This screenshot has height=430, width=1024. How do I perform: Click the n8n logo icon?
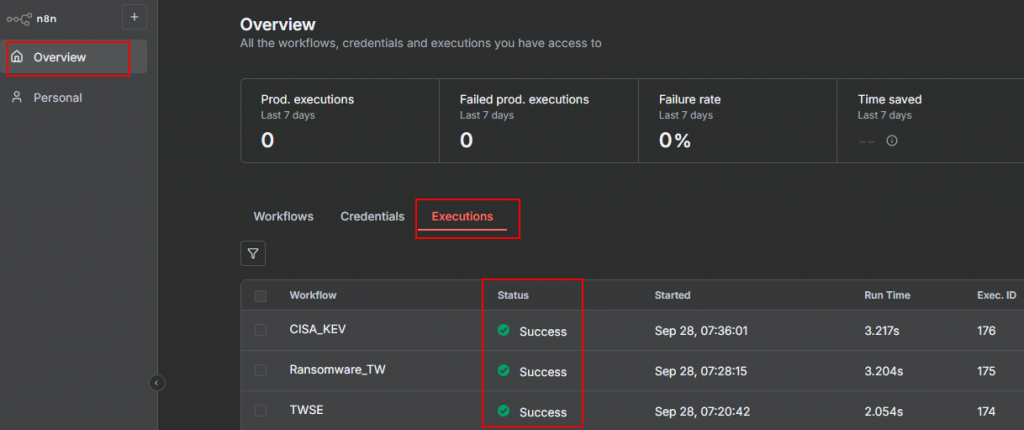(19, 17)
